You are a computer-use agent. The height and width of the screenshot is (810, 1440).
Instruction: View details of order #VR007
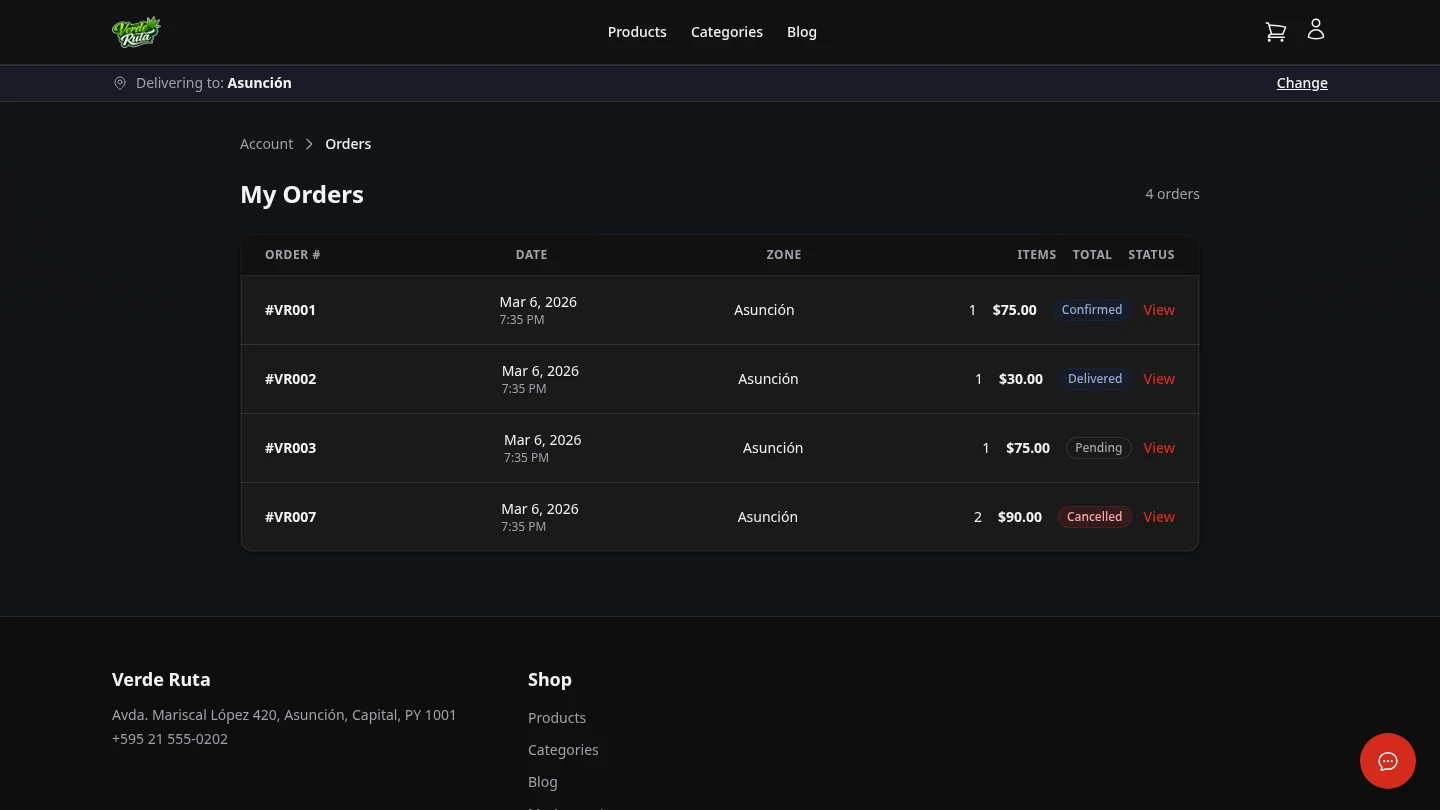point(1158,516)
